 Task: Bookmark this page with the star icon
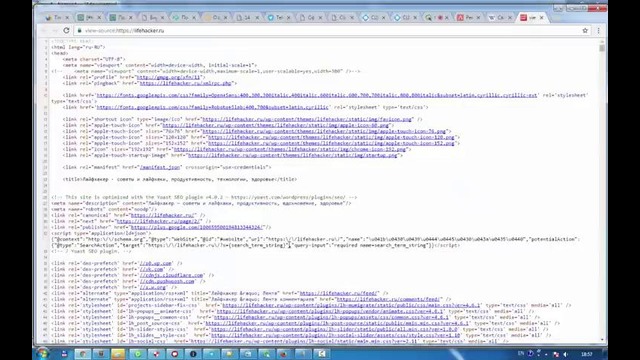pyautogui.click(x=585, y=31)
